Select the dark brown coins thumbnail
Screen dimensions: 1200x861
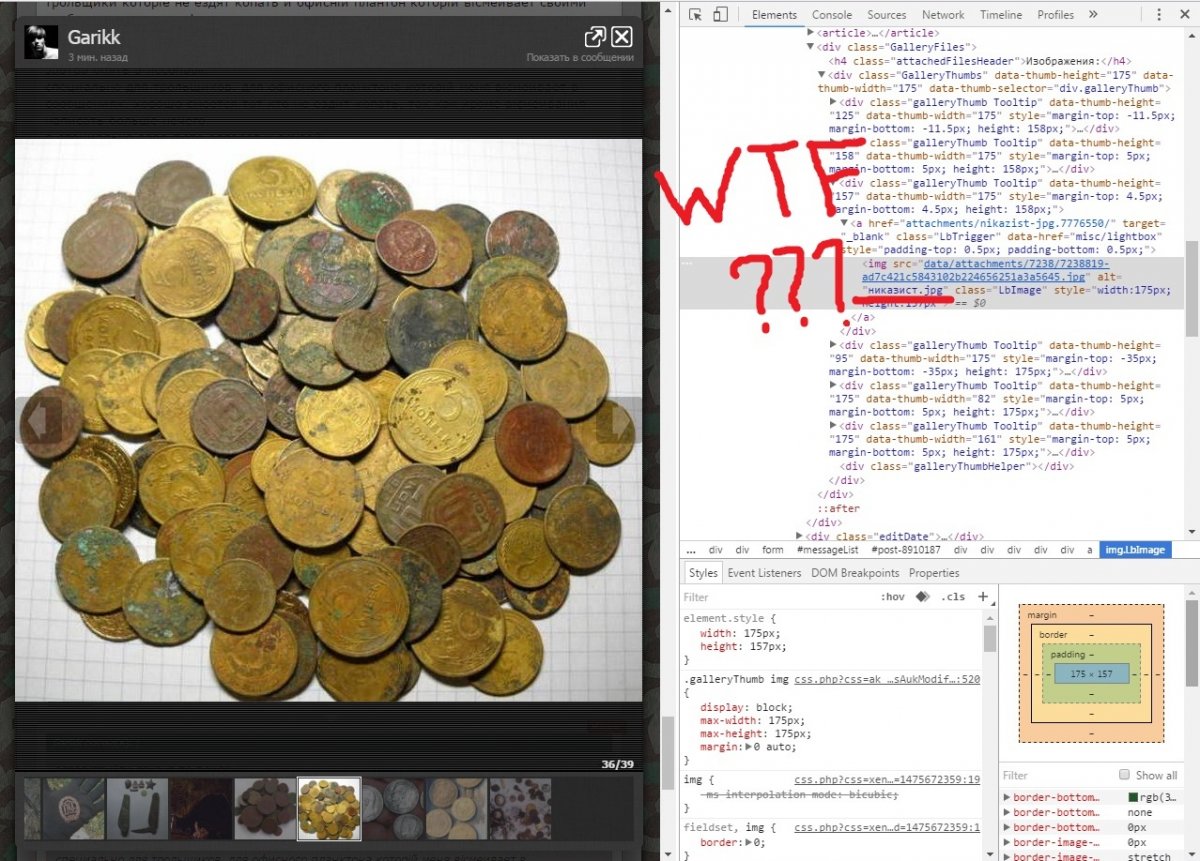(x=265, y=809)
